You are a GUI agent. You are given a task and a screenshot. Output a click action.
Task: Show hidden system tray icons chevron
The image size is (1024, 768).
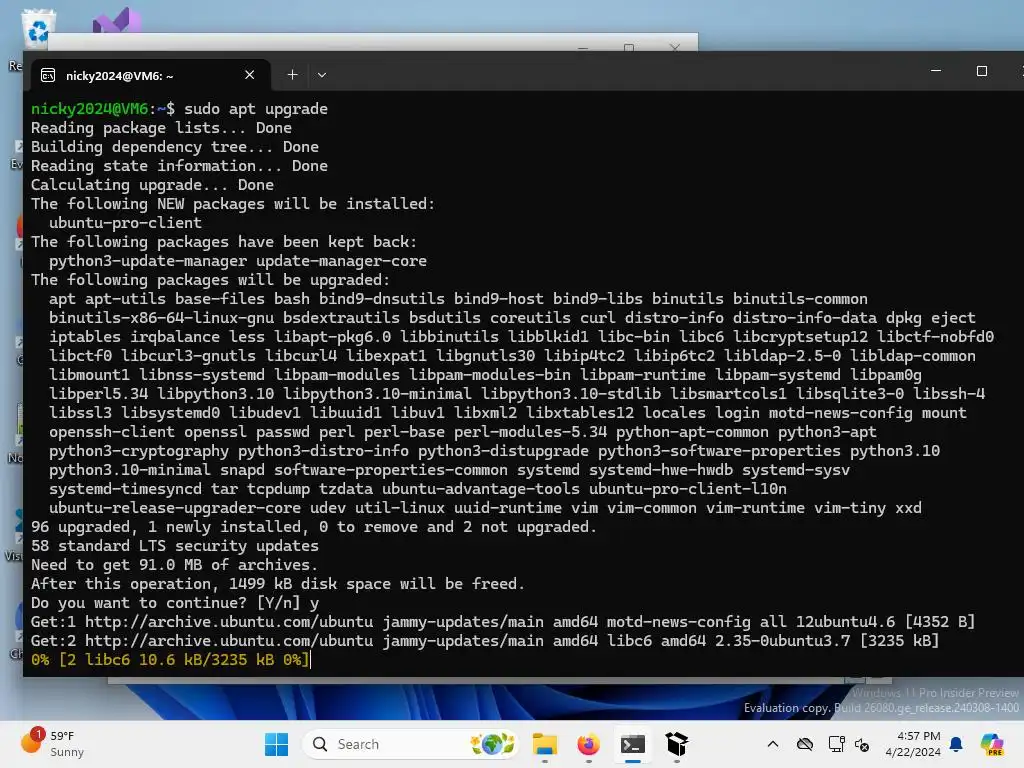(x=773, y=744)
